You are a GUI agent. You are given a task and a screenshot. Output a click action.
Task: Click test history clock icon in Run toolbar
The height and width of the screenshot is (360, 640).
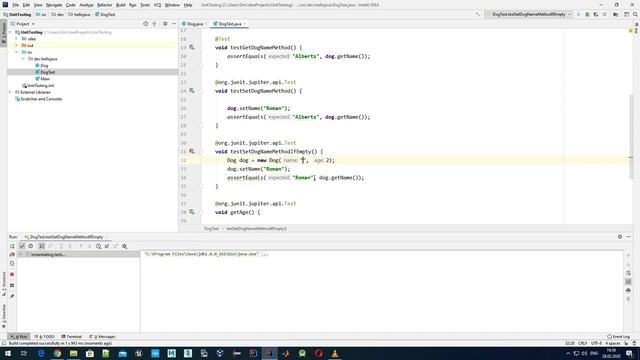(x=98, y=246)
